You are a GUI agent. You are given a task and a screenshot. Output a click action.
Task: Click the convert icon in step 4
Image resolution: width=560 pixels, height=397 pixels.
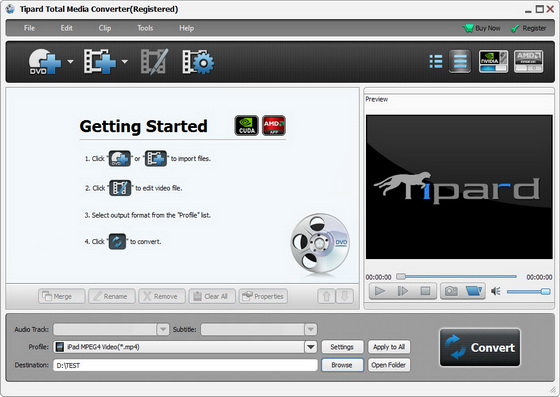pyautogui.click(x=117, y=241)
